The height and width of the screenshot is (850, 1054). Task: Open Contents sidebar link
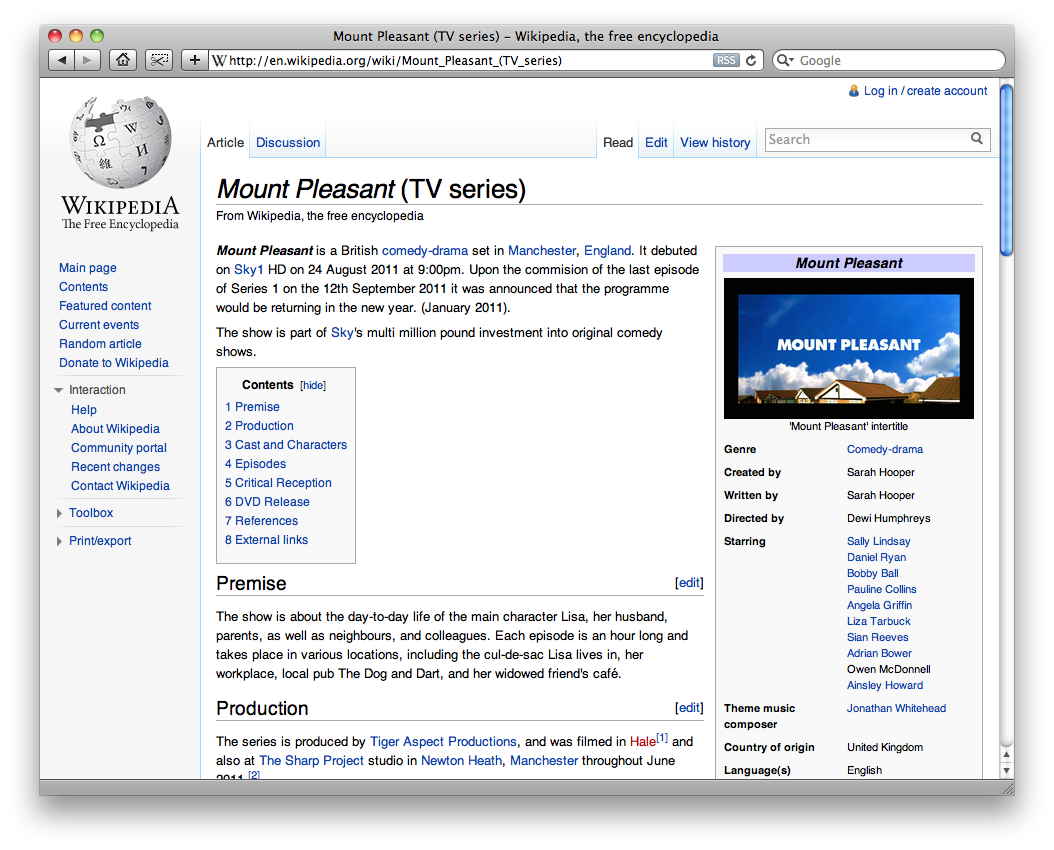[83, 287]
